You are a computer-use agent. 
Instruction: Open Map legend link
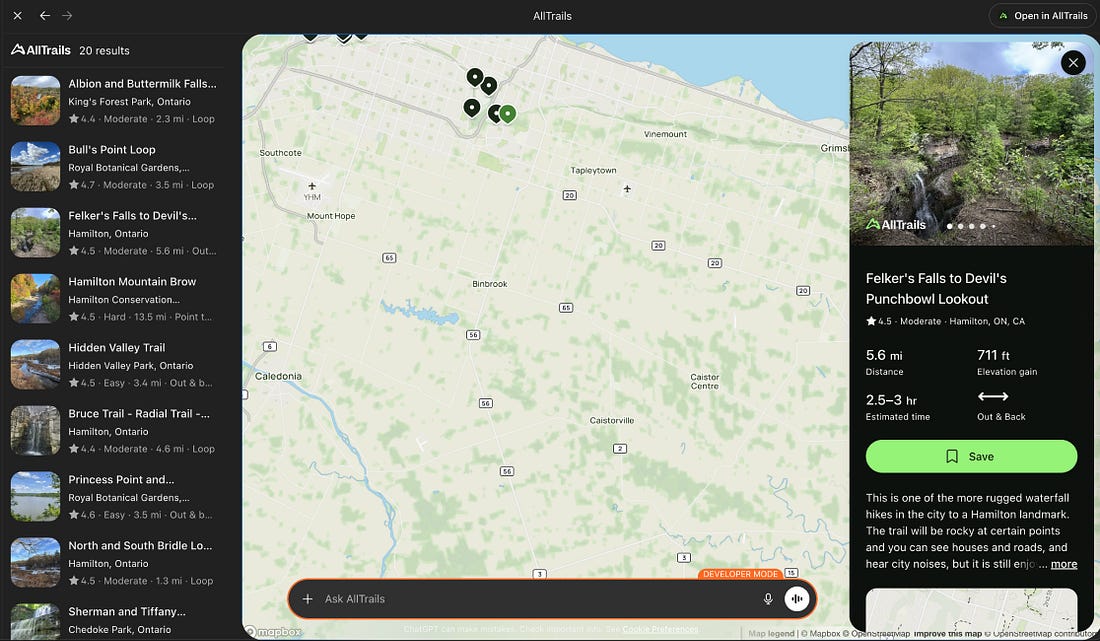click(x=771, y=633)
